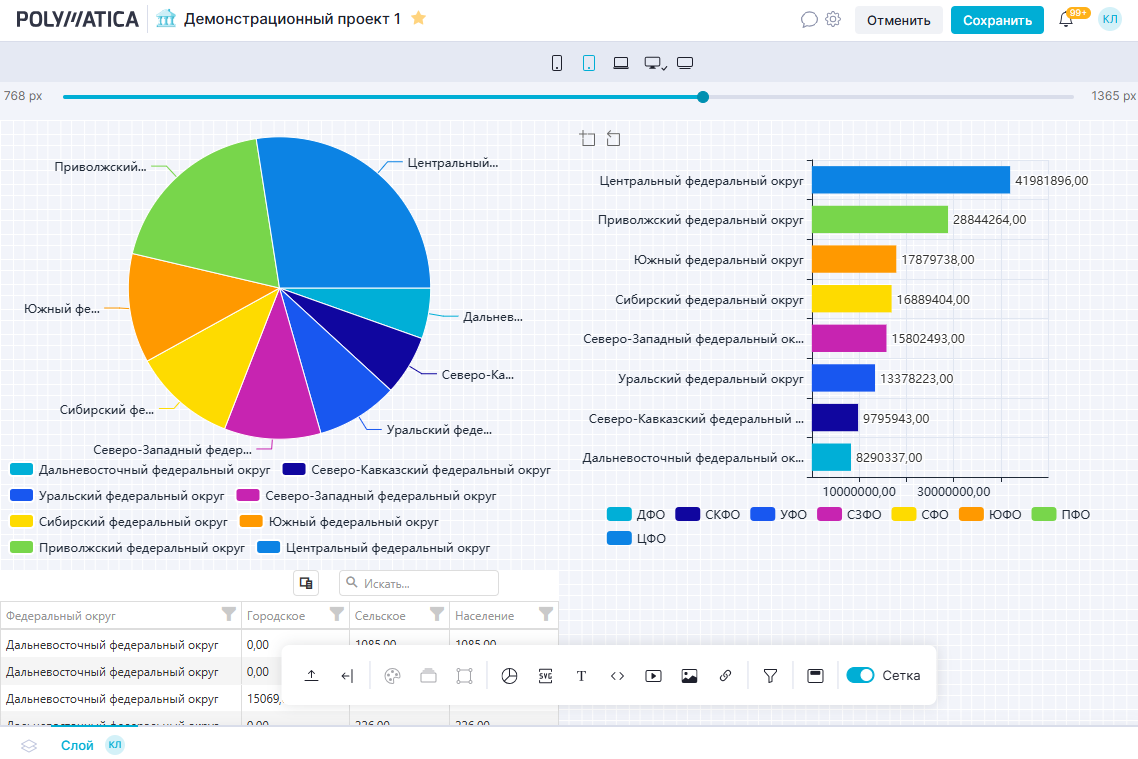Image resolution: width=1138 pixels, height=759 pixels.
Task: Add a chart widget from the toolbar
Action: click(510, 676)
